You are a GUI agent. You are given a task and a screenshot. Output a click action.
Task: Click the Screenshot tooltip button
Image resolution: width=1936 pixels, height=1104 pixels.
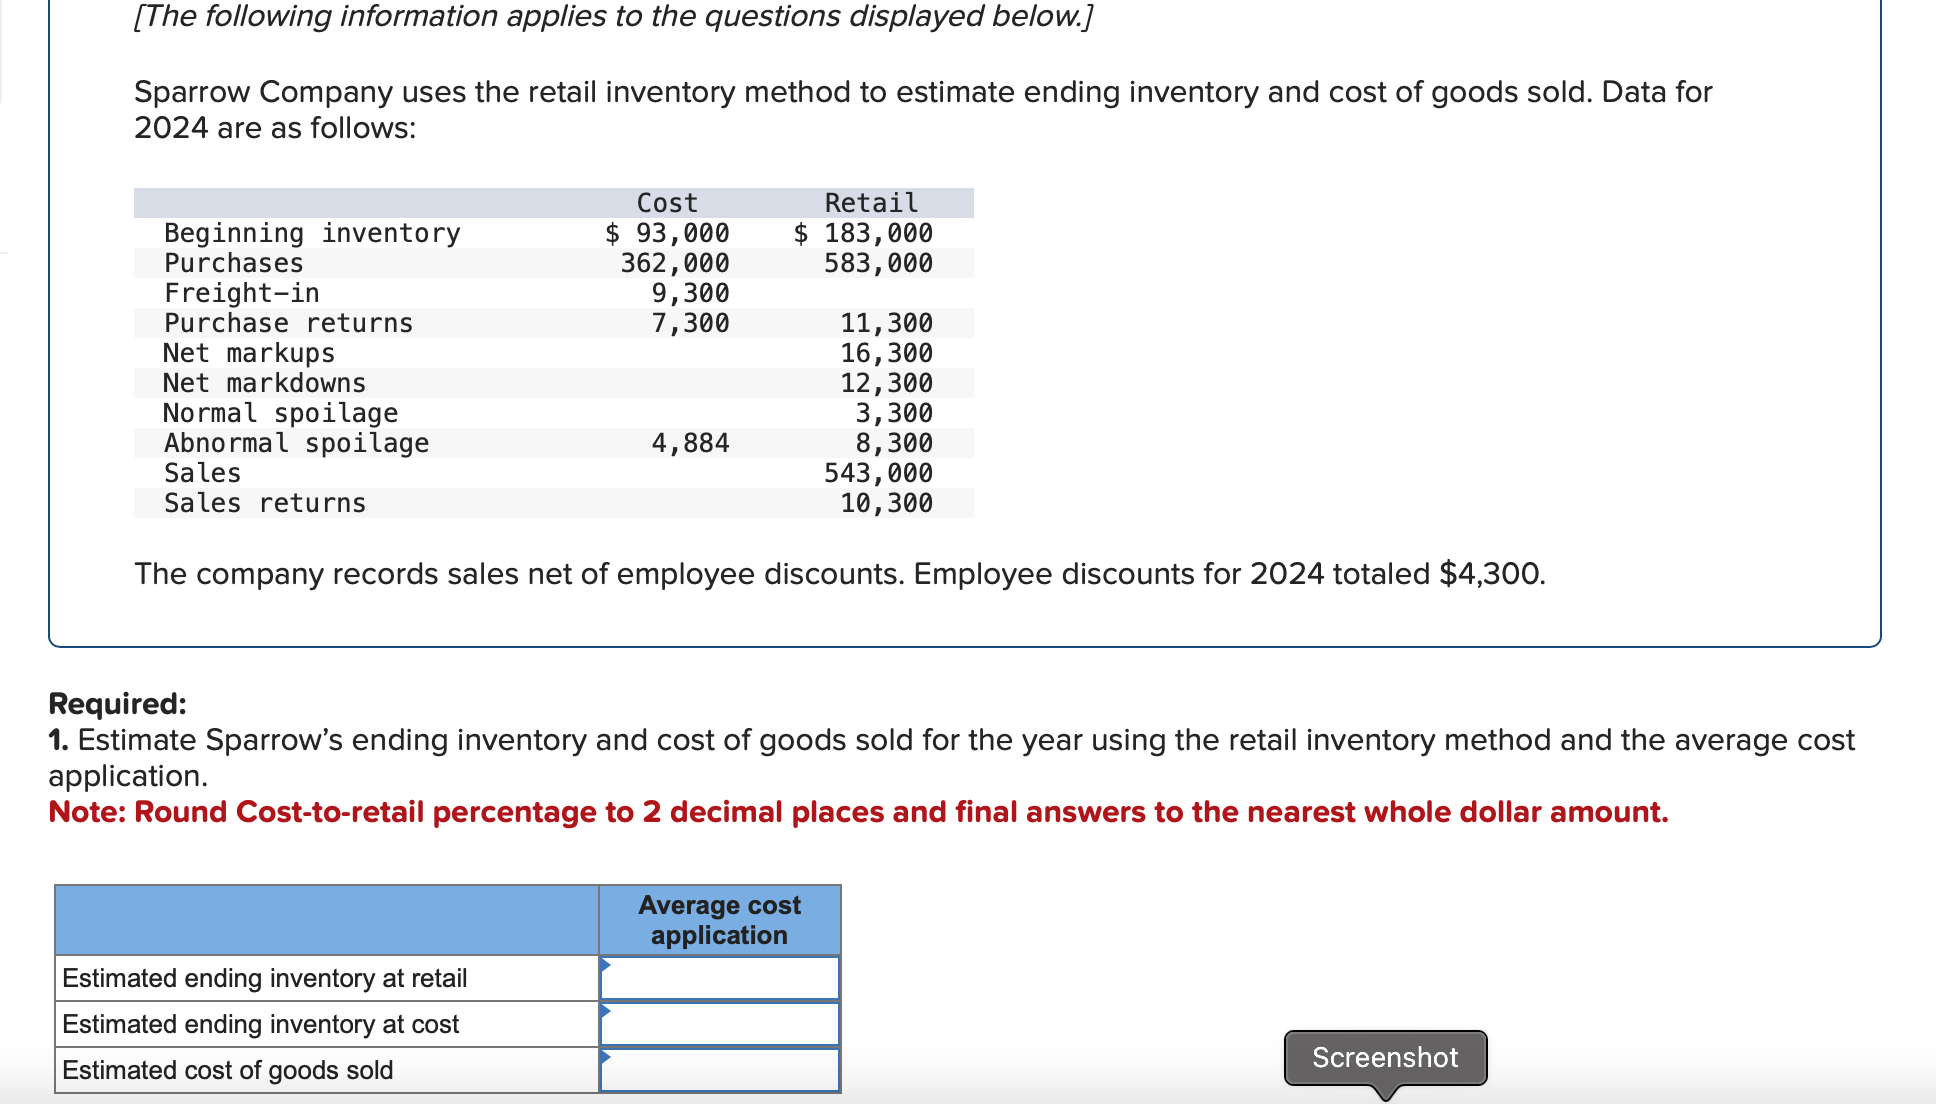pyautogui.click(x=1385, y=1057)
